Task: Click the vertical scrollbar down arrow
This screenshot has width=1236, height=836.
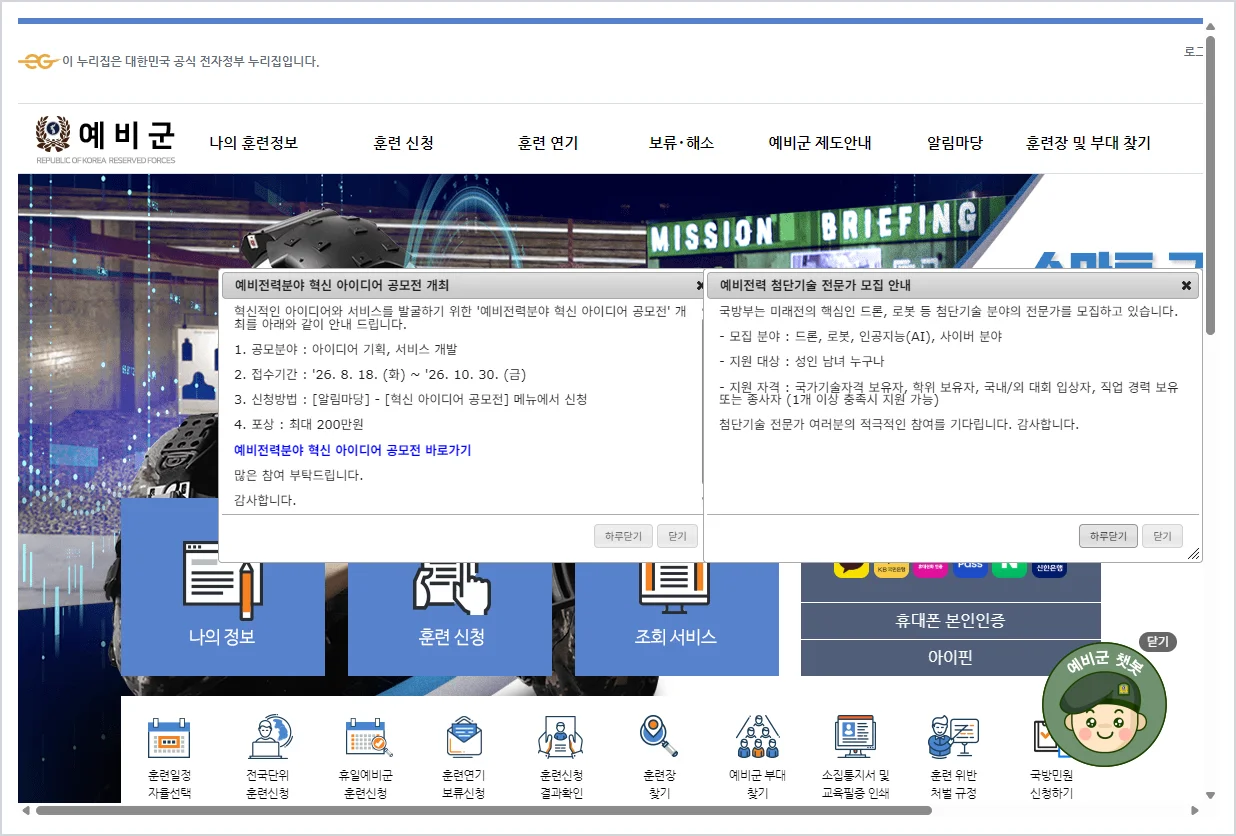Action: coord(1210,796)
